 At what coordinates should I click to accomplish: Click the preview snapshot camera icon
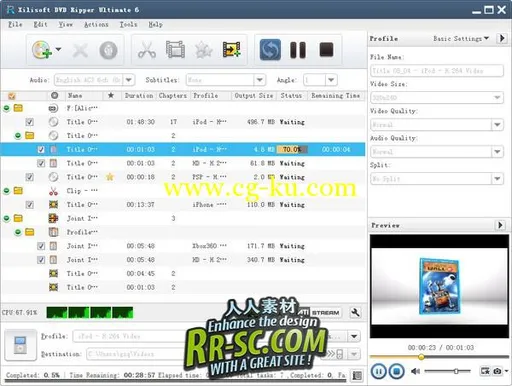[497, 371]
